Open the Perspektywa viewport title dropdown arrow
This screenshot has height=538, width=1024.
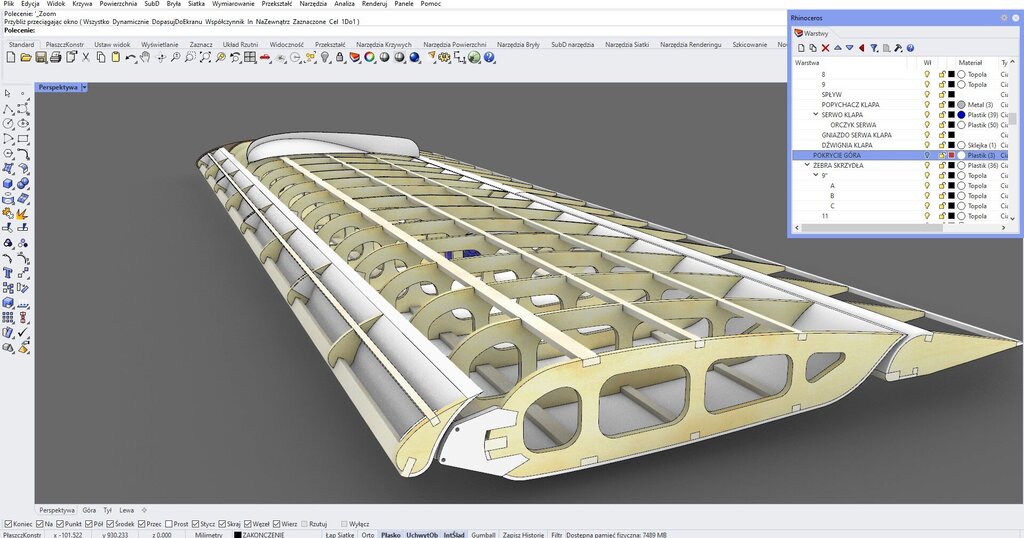click(85, 87)
